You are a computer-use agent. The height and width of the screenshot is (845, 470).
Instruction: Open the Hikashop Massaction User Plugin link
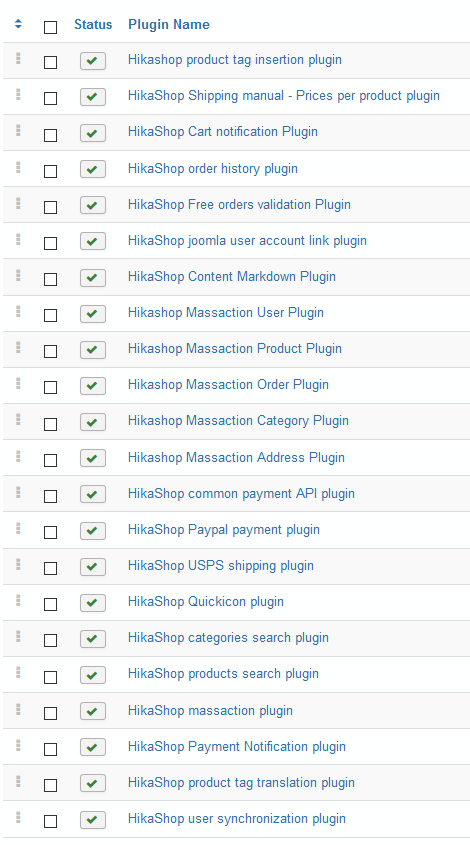(225, 313)
